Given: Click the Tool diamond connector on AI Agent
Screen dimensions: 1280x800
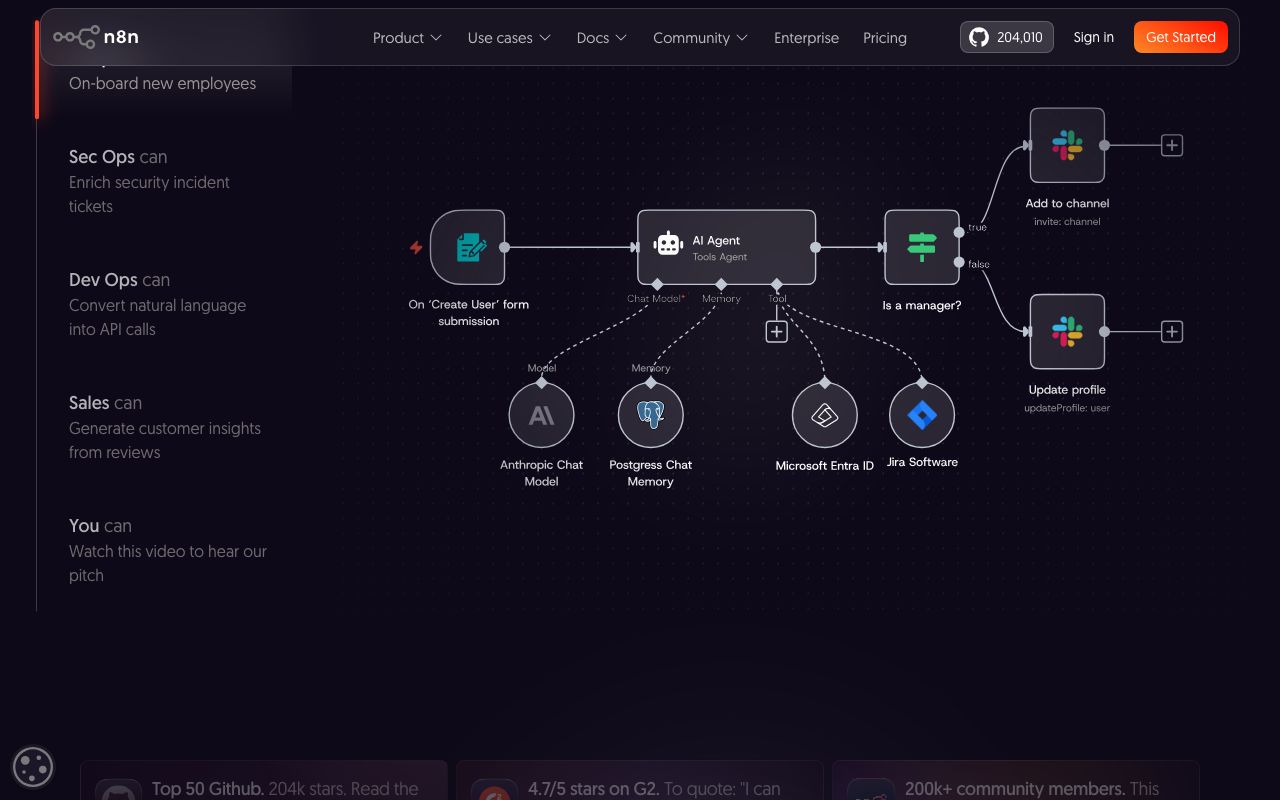Looking at the screenshot, I should [x=777, y=284].
